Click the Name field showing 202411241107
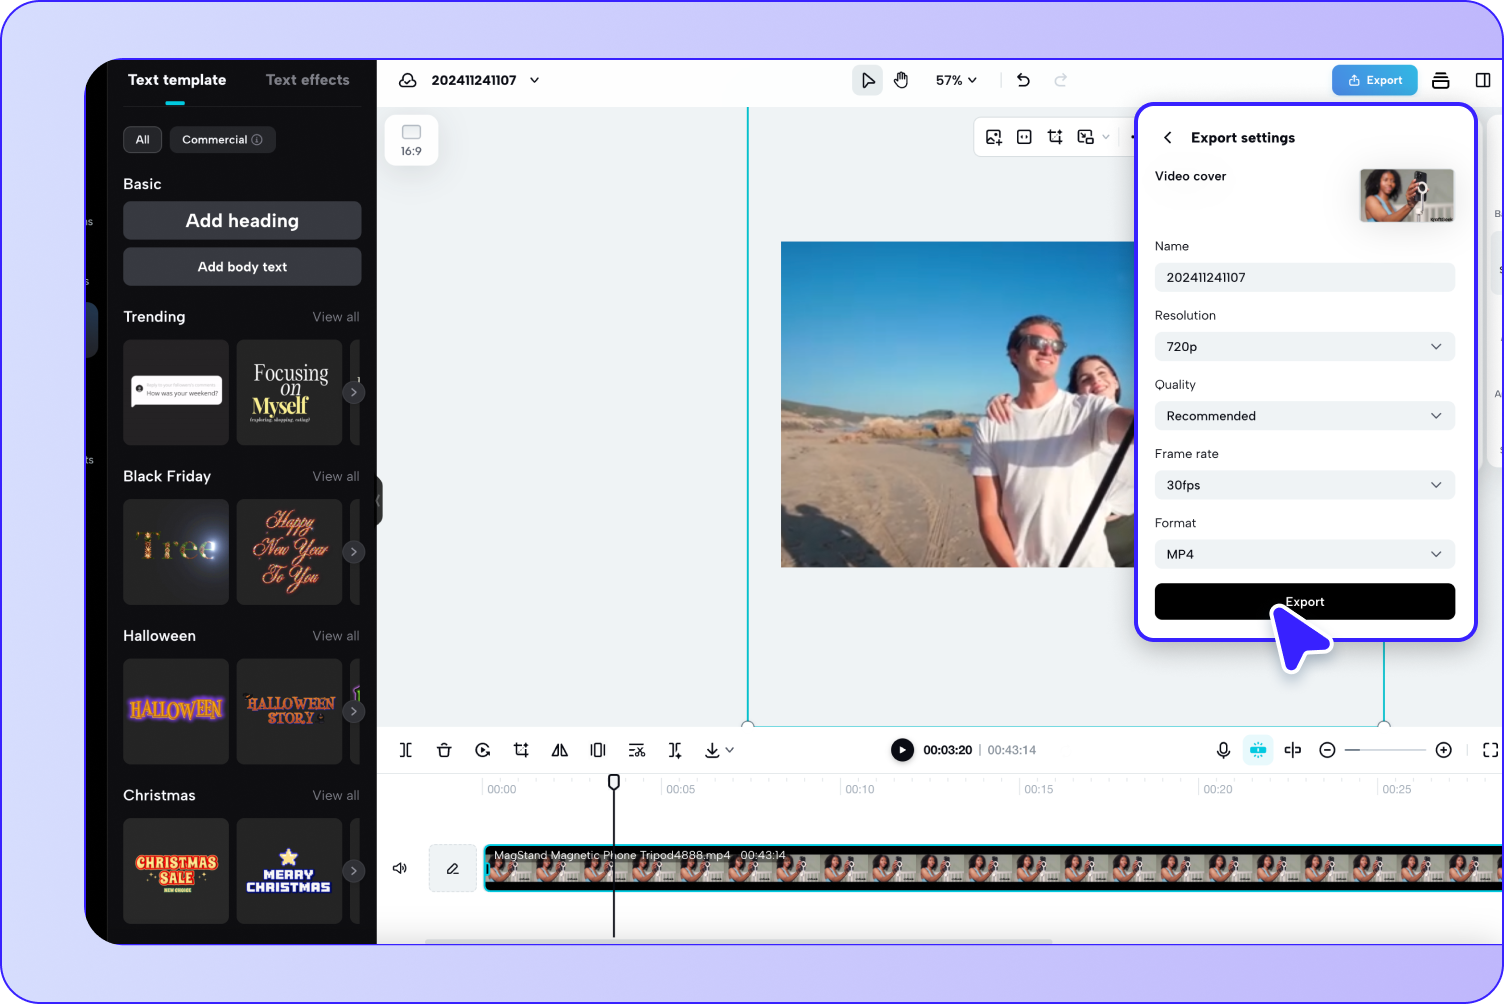Viewport: 1508px width, 1004px height. 1304,278
